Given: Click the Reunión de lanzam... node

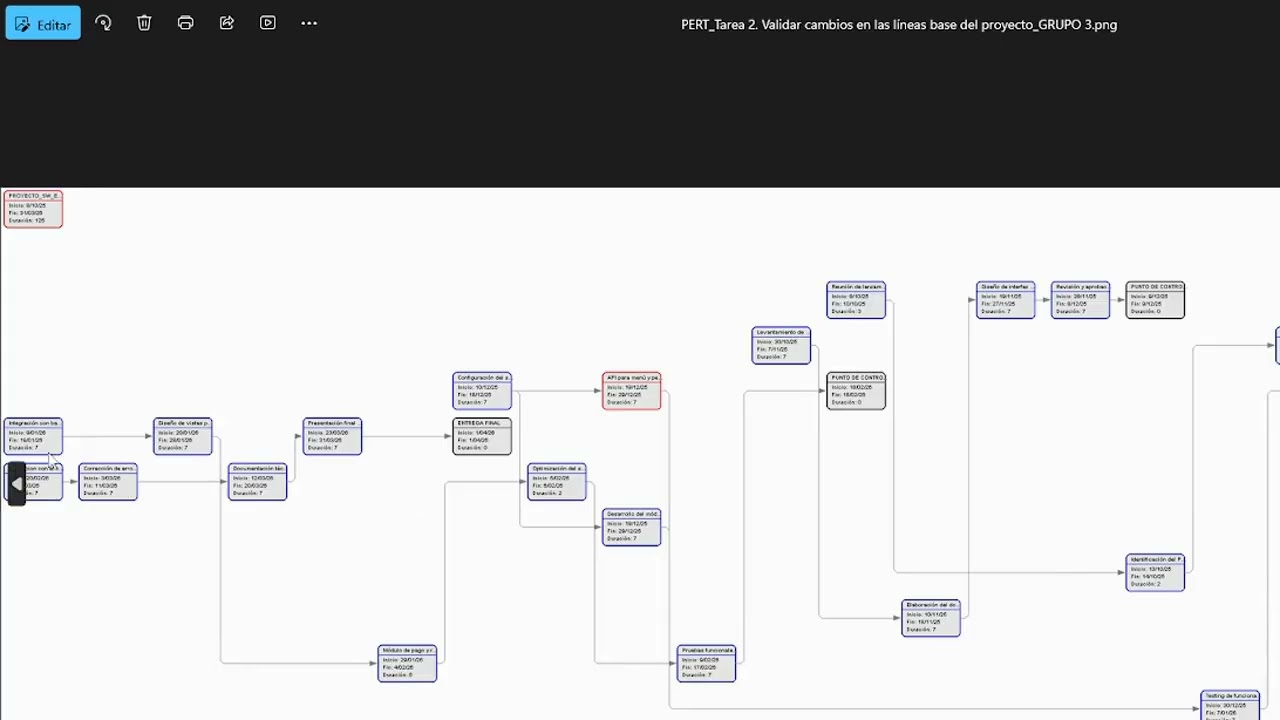Looking at the screenshot, I should click(x=856, y=300).
